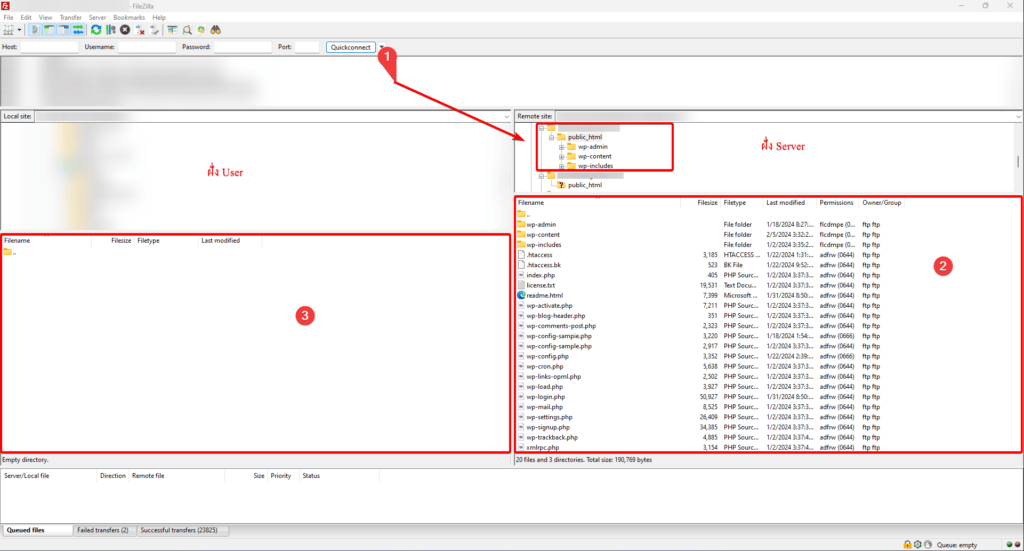Sort remote files by Last modified column
This screenshot has height=551, width=1024.
(x=786, y=203)
